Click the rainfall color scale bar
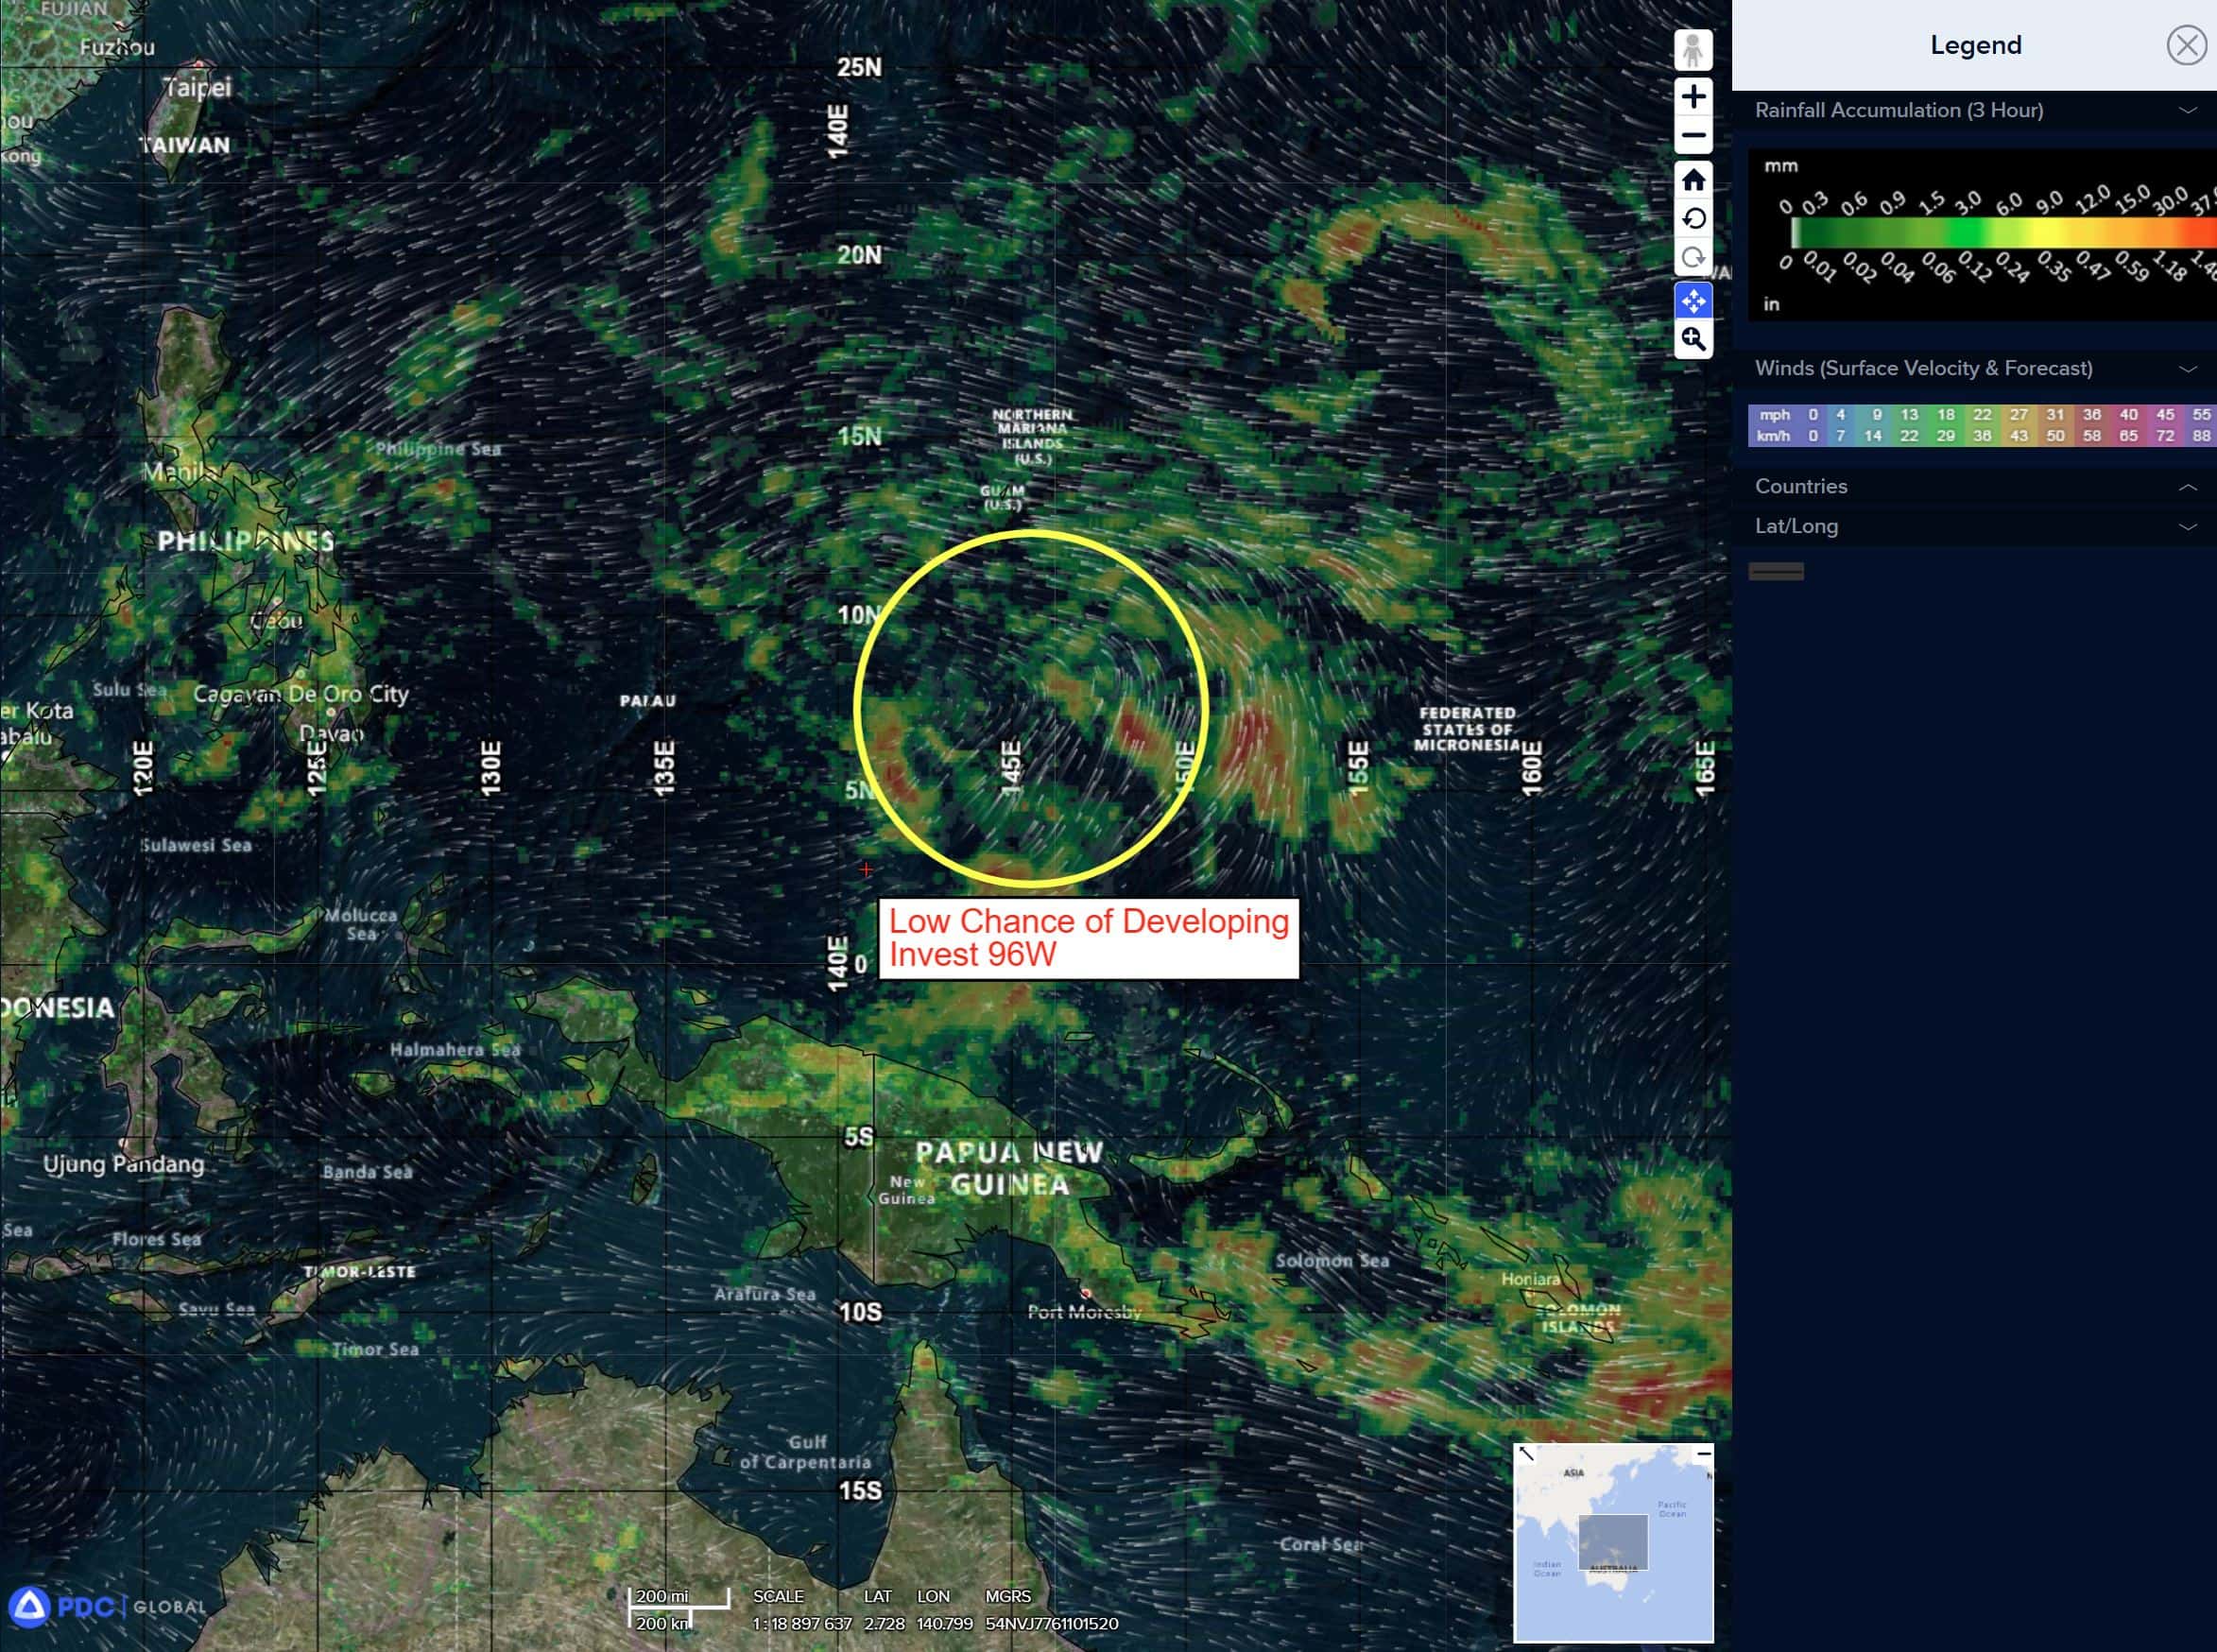2217x1652 pixels. (x=2000, y=233)
